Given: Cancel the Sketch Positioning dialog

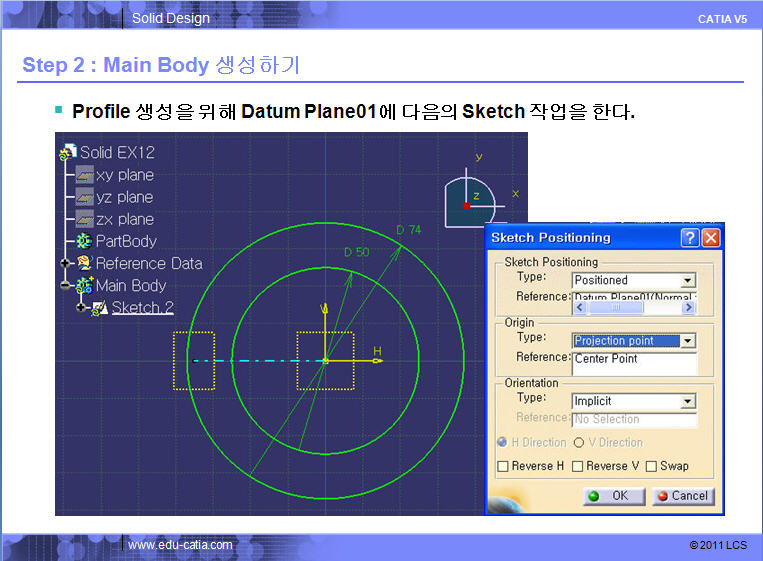Looking at the screenshot, I should click(681, 496).
